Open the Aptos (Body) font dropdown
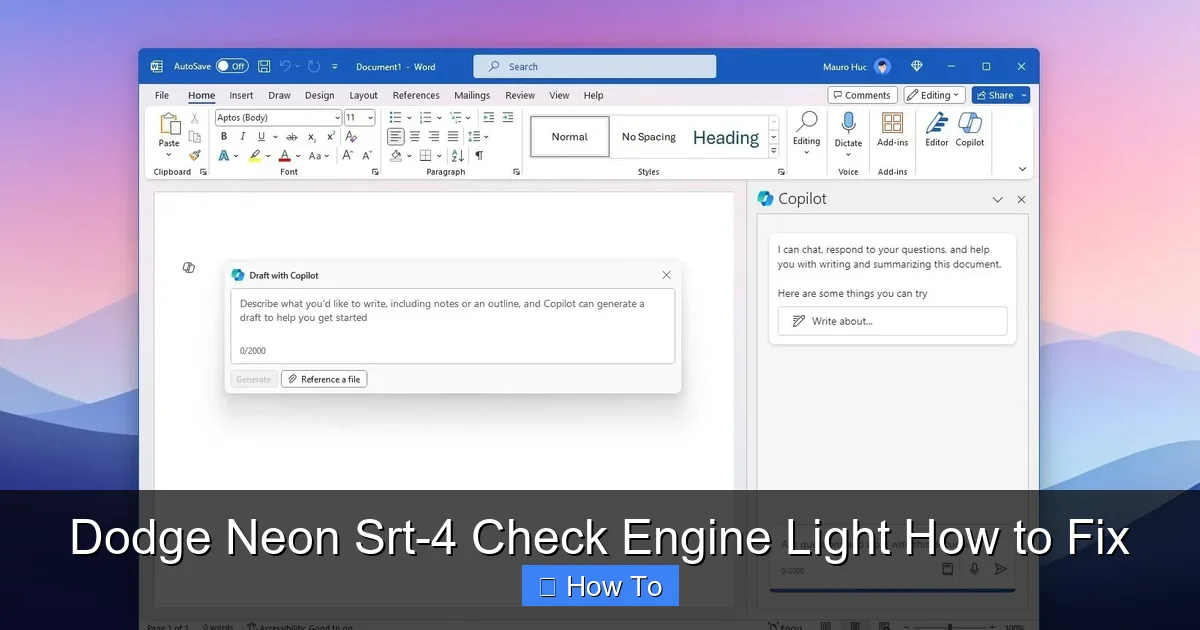This screenshot has height=630, width=1200. (277, 118)
